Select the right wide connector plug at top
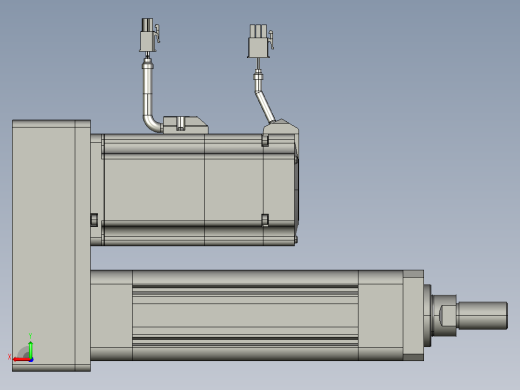Viewport: 520px width, 390px height. click(260, 41)
